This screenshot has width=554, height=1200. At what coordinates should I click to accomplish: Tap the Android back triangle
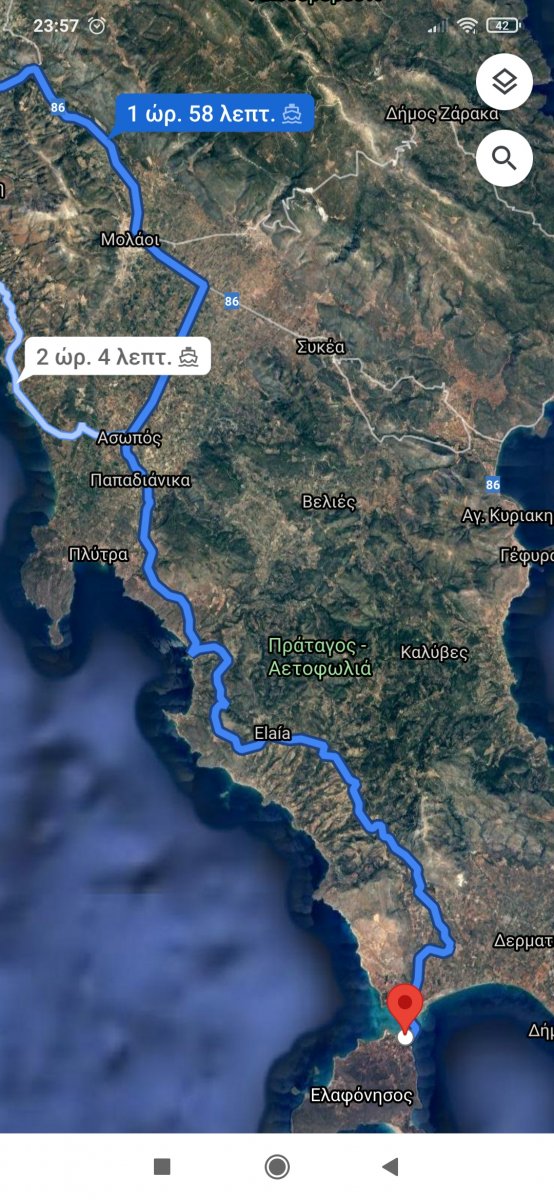pyautogui.click(x=391, y=1166)
